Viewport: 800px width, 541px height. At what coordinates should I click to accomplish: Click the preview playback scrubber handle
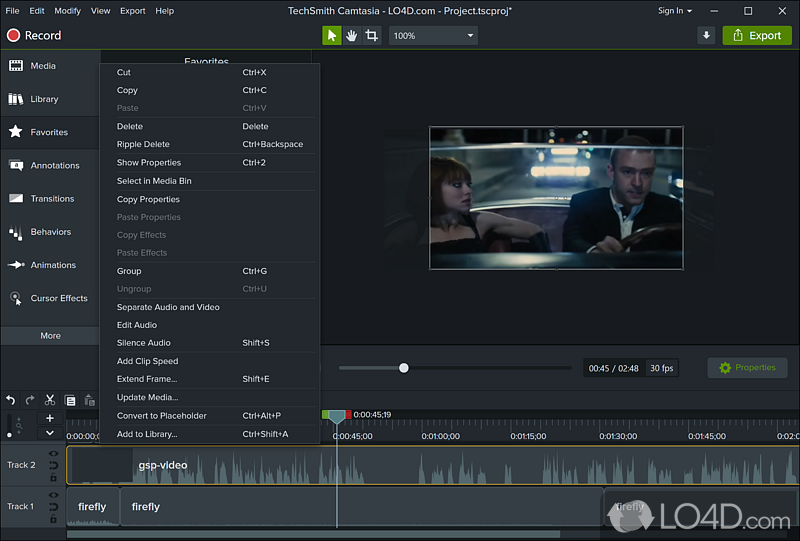404,368
